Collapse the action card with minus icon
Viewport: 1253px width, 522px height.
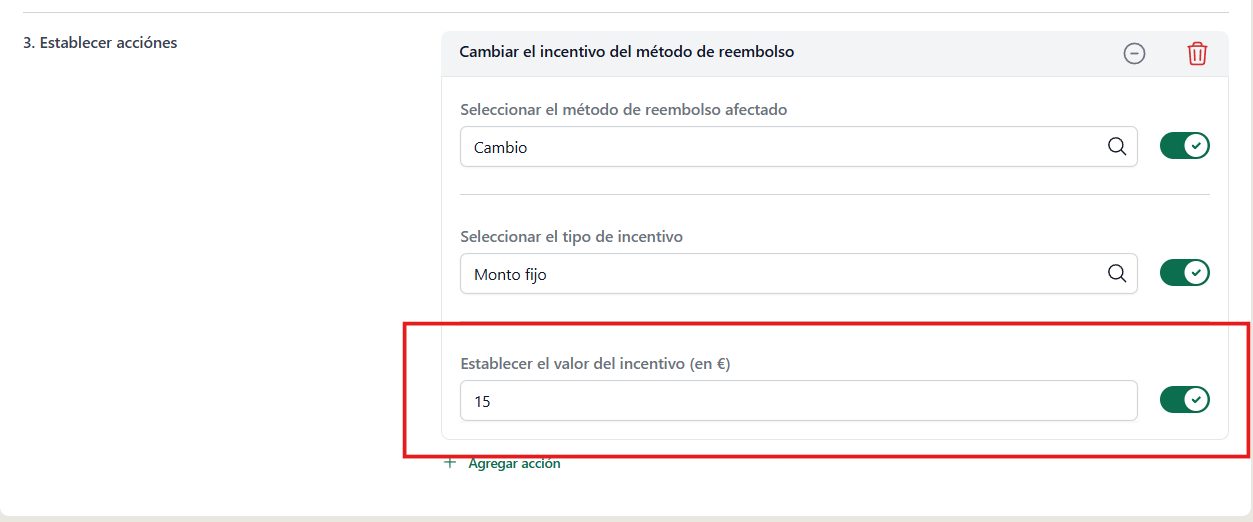click(x=1134, y=54)
